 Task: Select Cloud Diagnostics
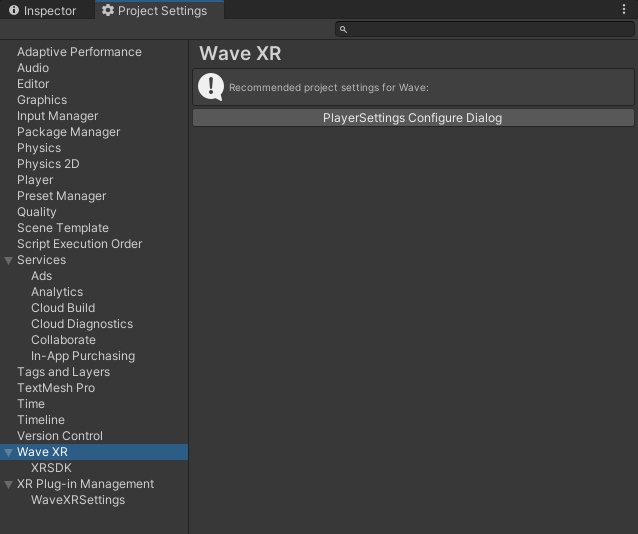[82, 324]
